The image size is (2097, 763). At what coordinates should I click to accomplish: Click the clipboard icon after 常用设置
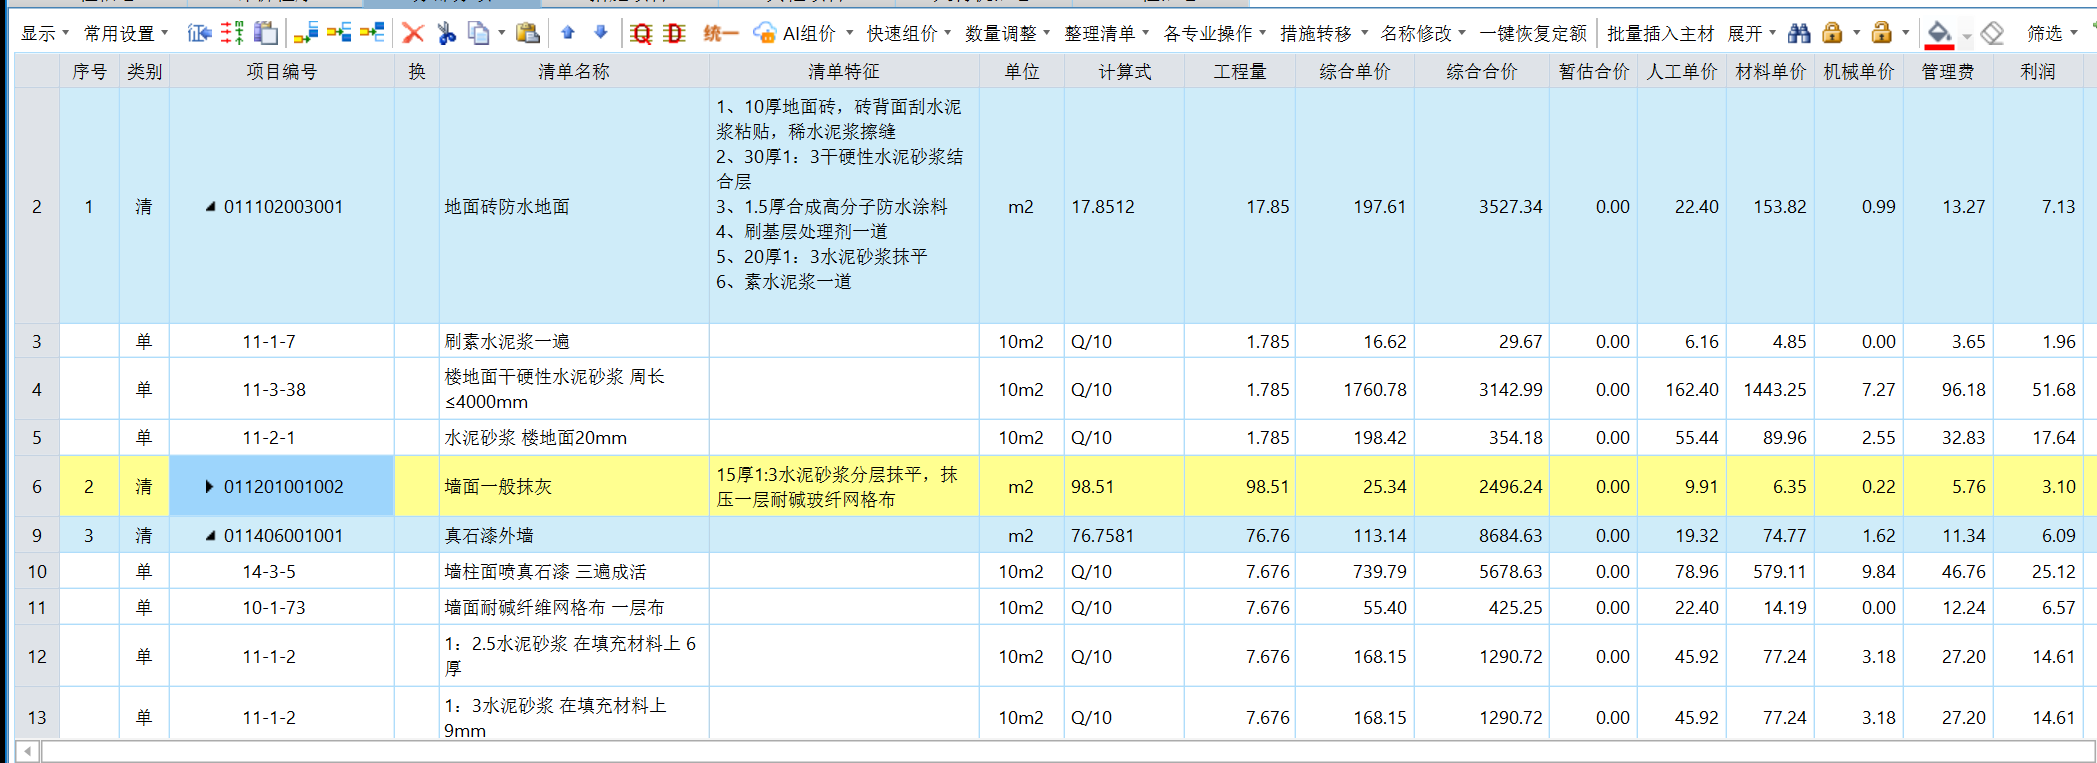click(265, 33)
